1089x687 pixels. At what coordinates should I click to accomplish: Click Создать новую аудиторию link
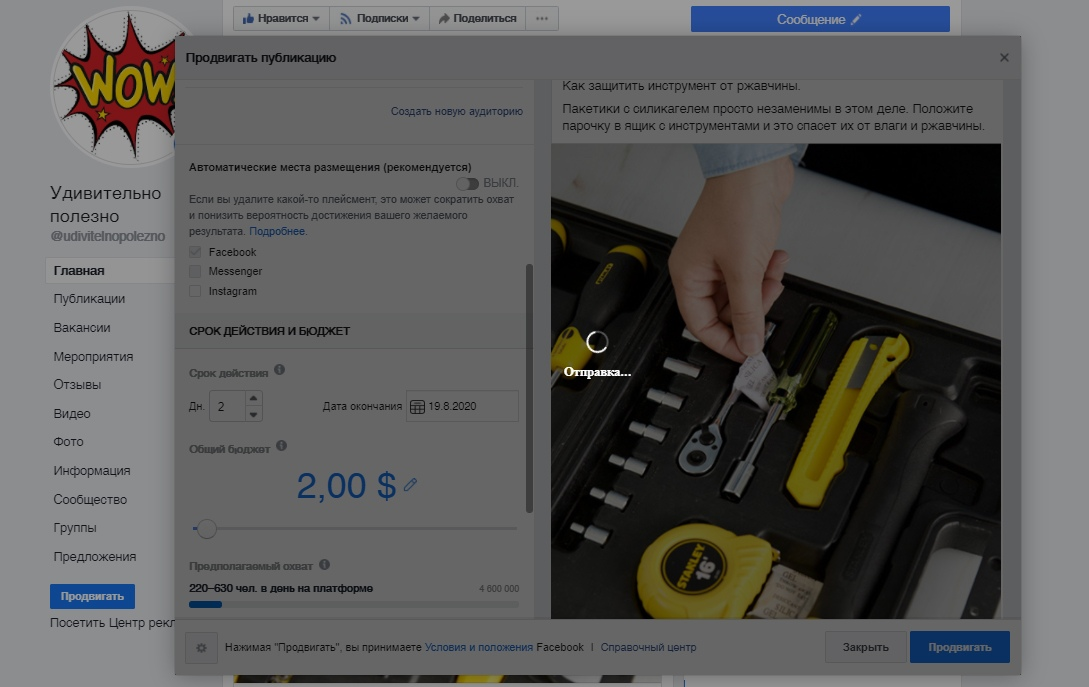point(456,111)
